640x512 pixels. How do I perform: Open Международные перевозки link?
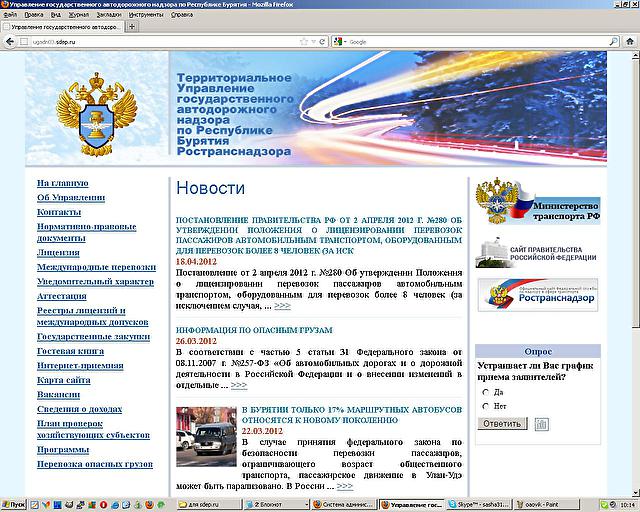tap(96, 267)
